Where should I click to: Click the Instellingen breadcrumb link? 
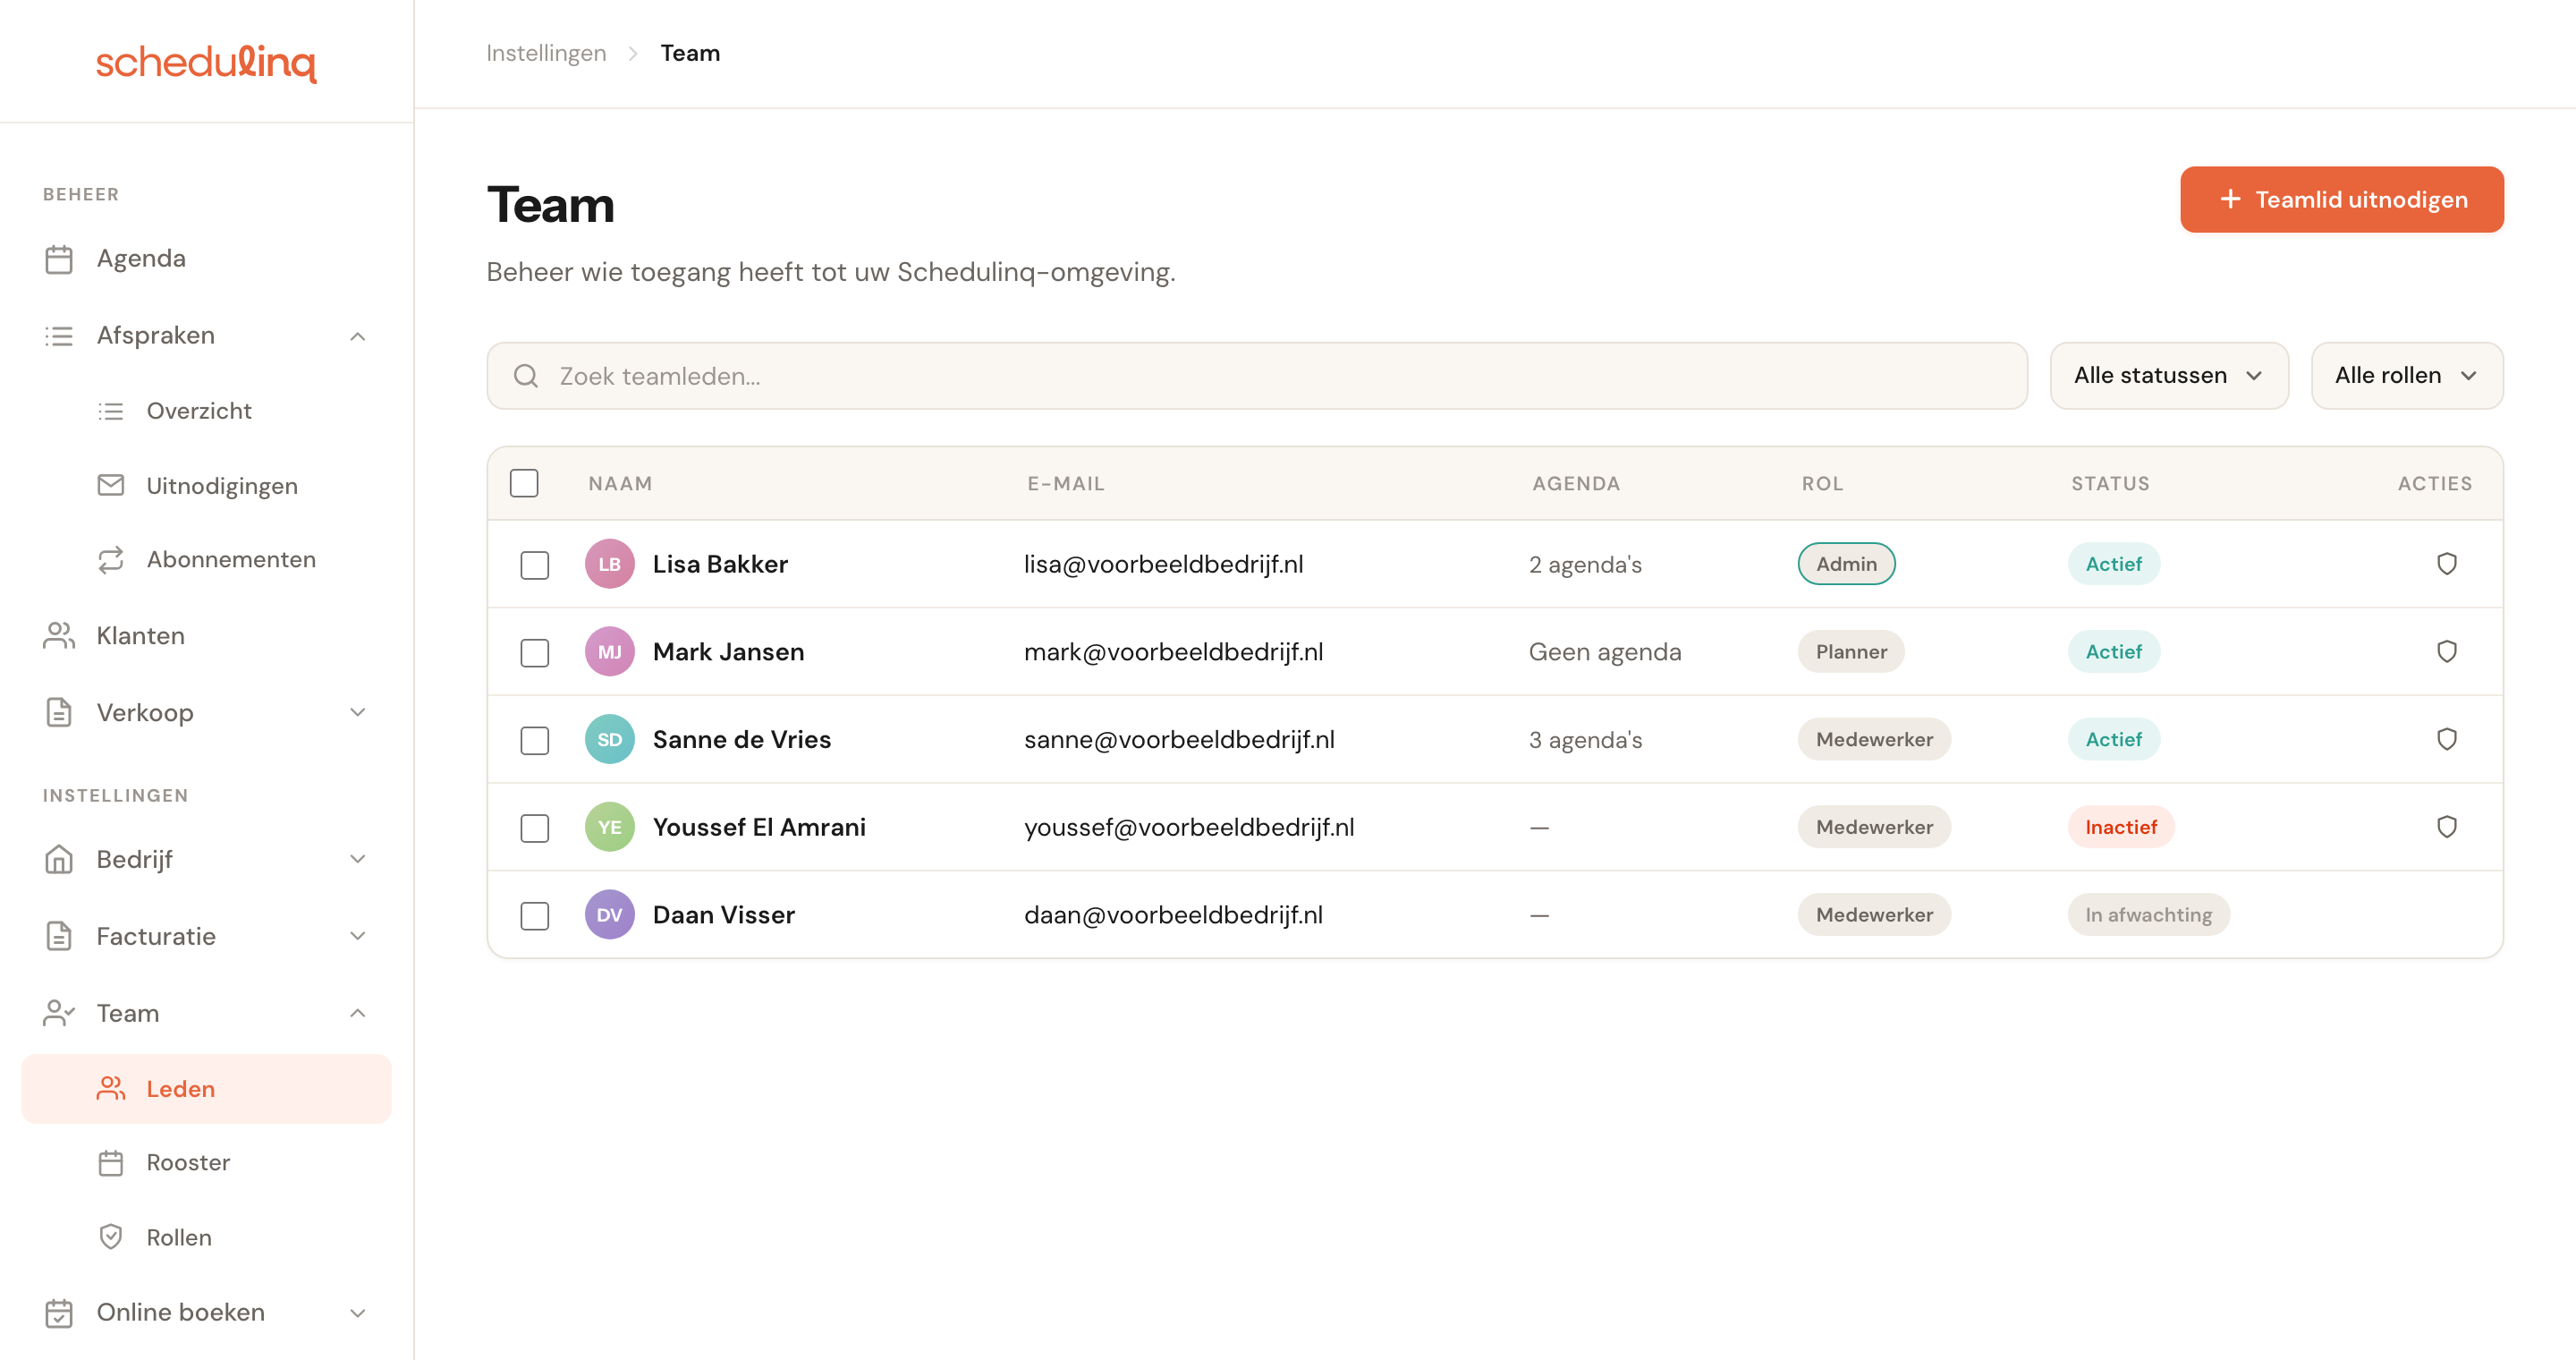click(546, 53)
